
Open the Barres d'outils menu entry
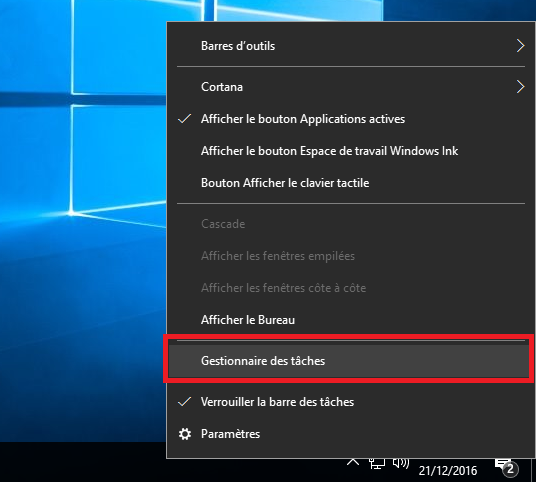click(x=351, y=46)
